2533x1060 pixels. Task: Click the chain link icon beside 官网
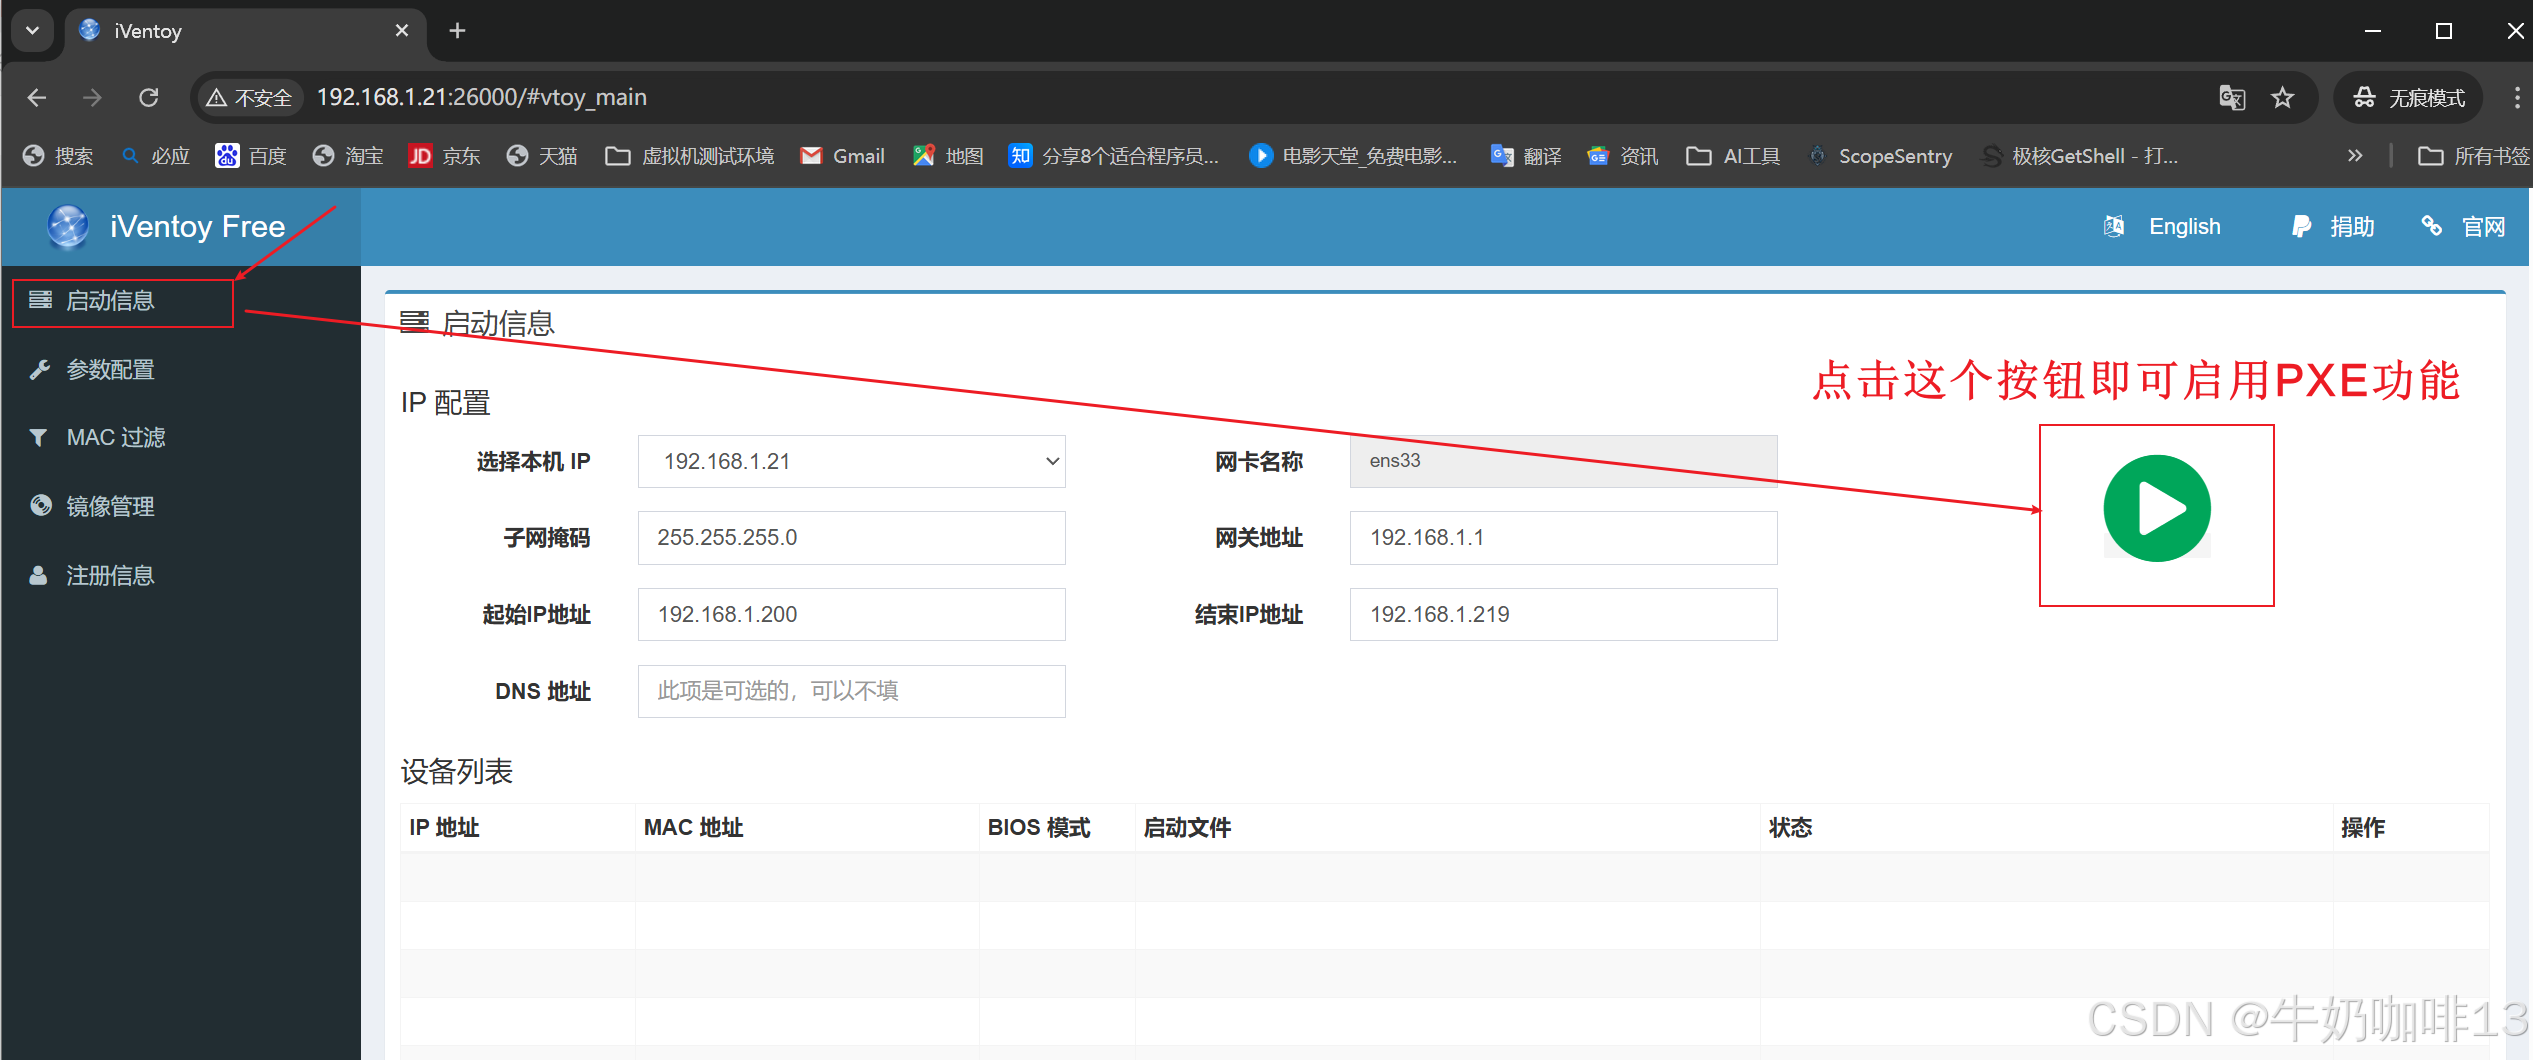pyautogui.click(x=2432, y=227)
